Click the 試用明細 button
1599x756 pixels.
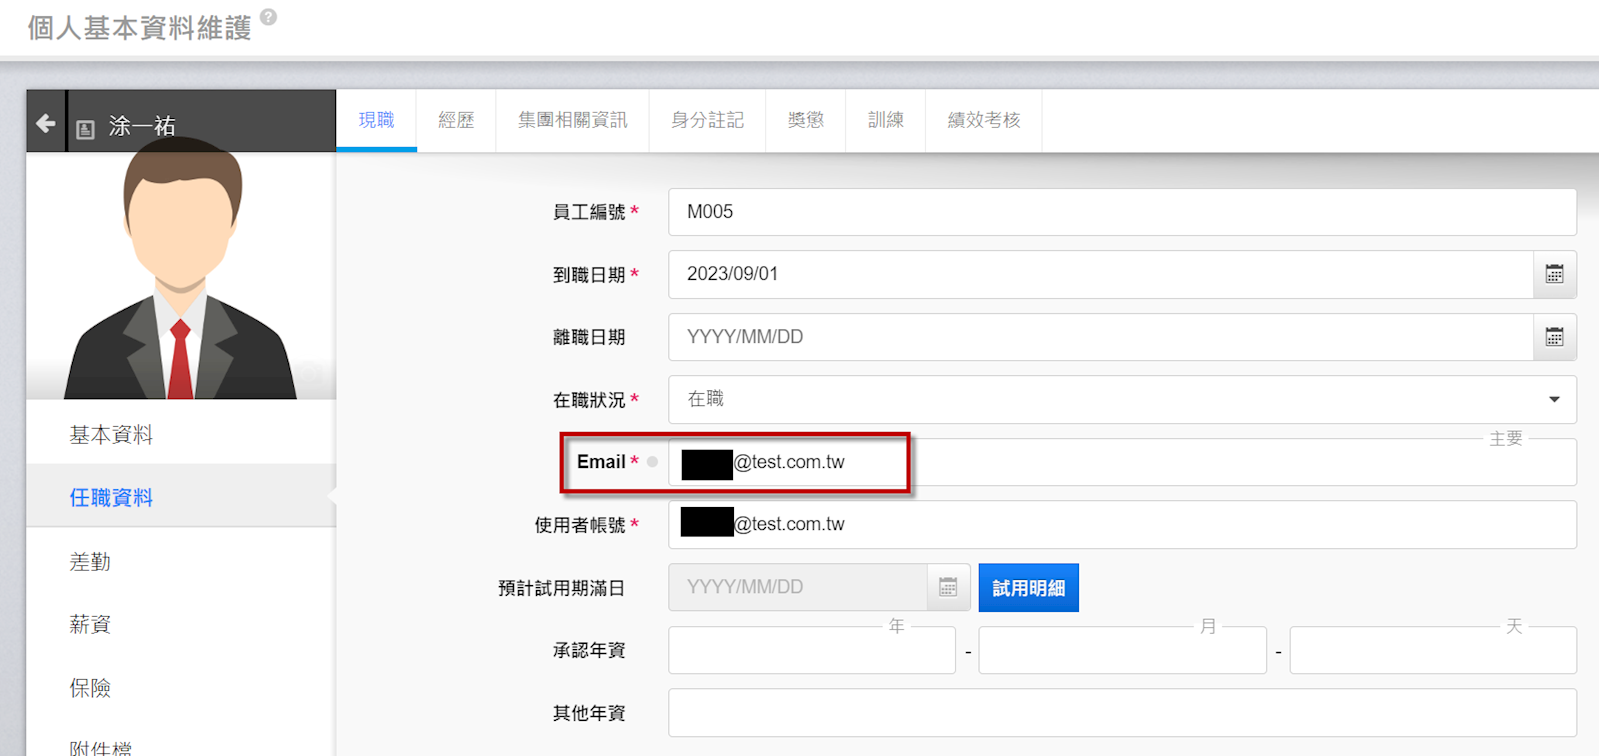coord(1028,588)
